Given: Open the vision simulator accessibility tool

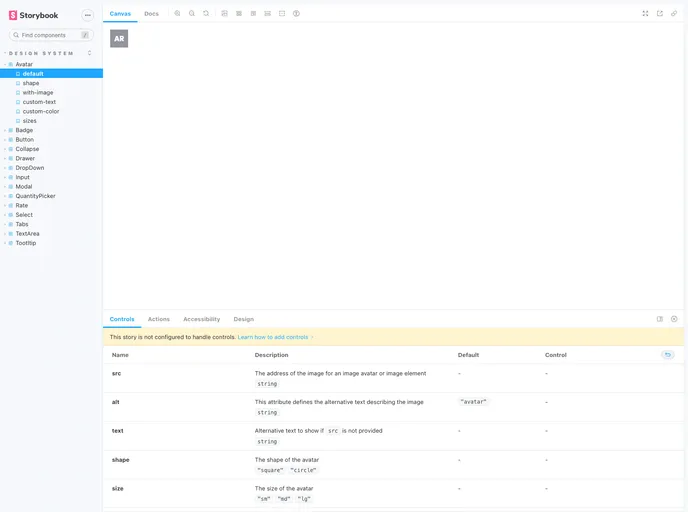Looking at the screenshot, I should 296,14.
